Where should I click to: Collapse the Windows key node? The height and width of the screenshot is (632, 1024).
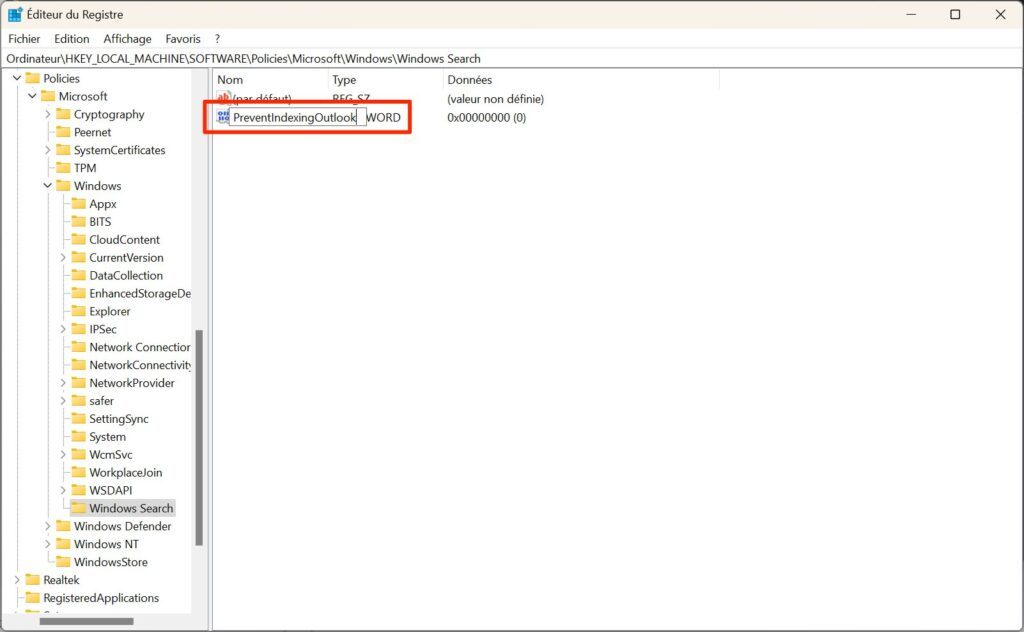click(48, 186)
